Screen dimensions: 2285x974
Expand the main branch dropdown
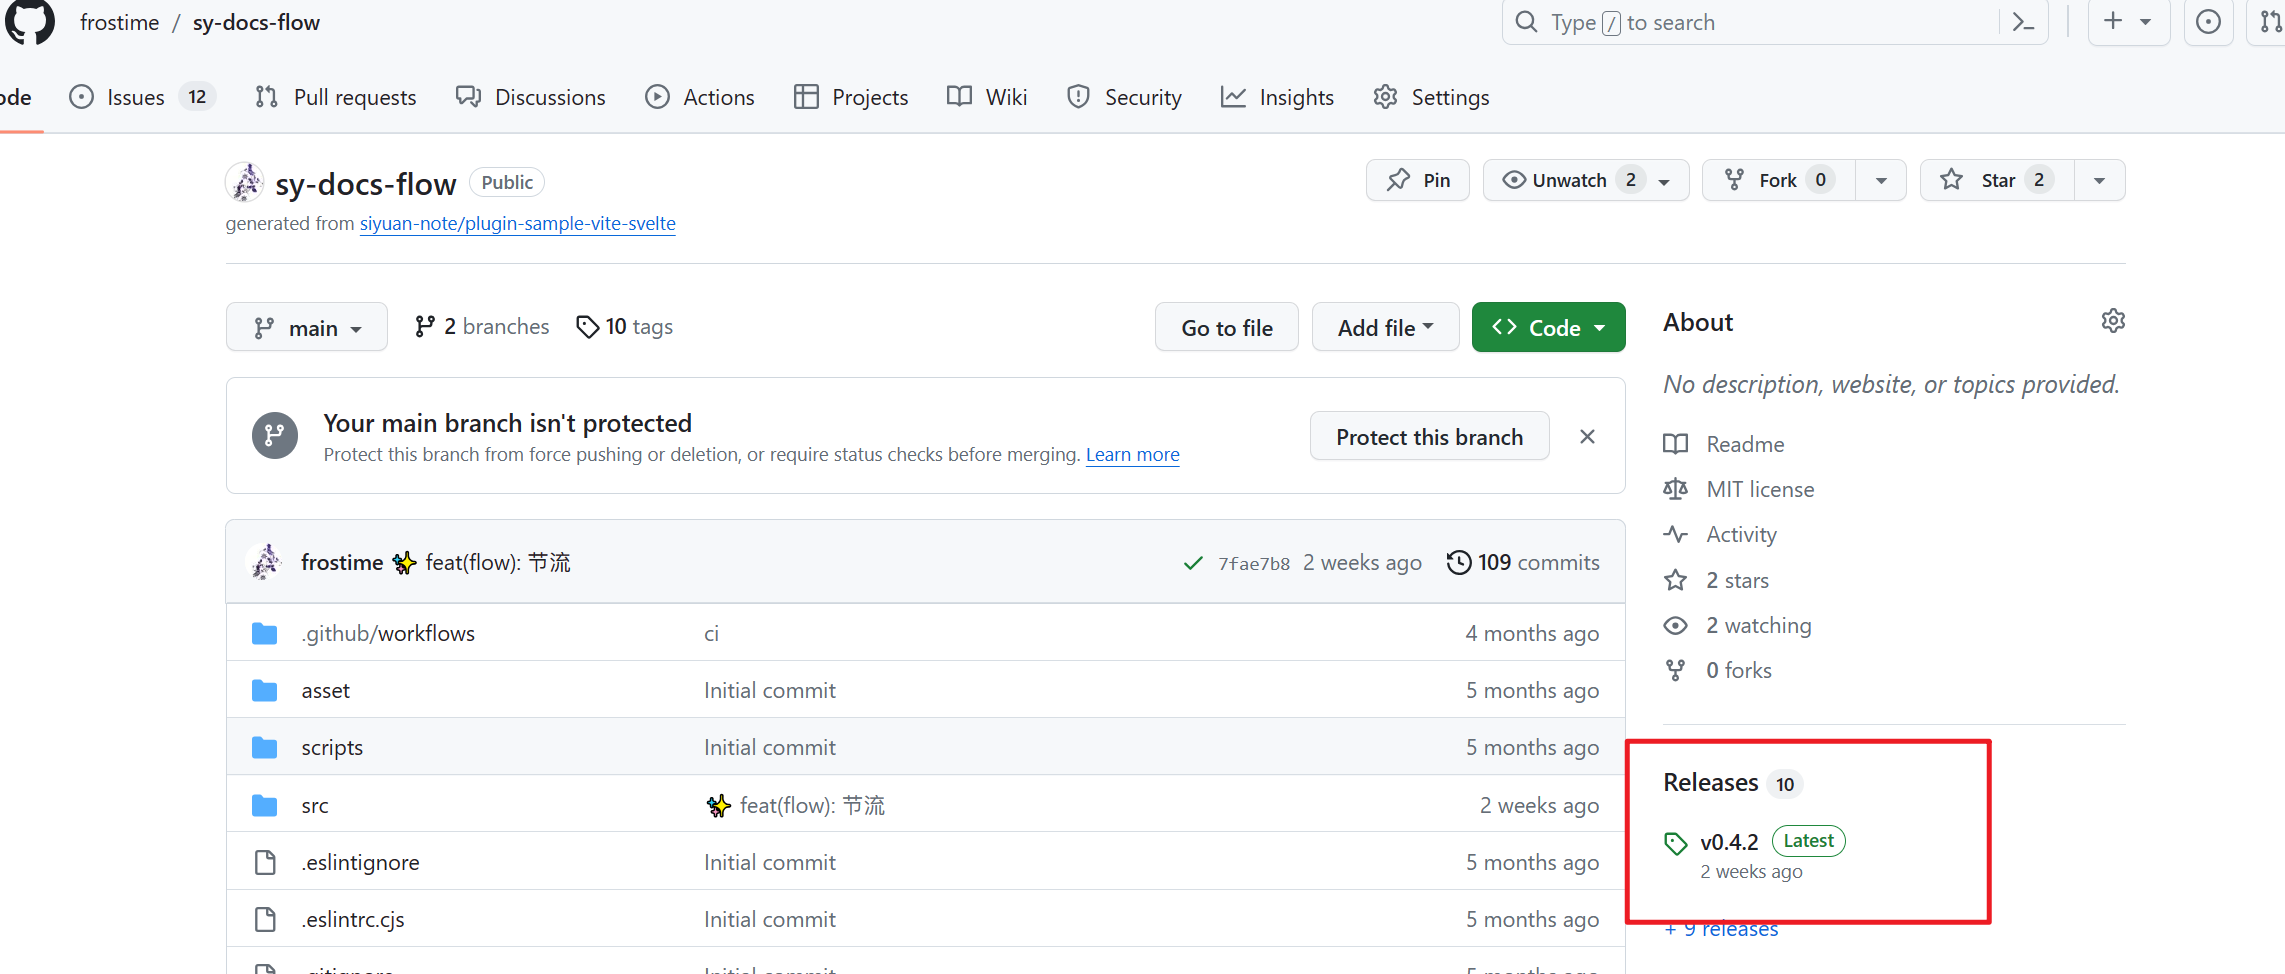tap(306, 328)
